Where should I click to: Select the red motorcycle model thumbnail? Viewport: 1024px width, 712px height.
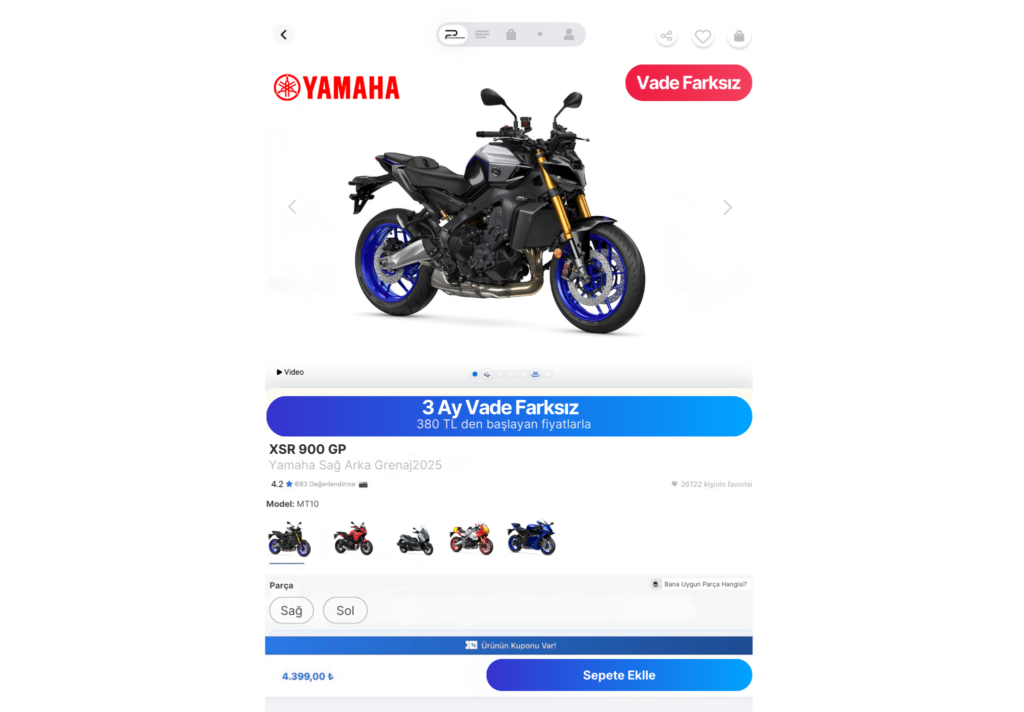point(353,539)
